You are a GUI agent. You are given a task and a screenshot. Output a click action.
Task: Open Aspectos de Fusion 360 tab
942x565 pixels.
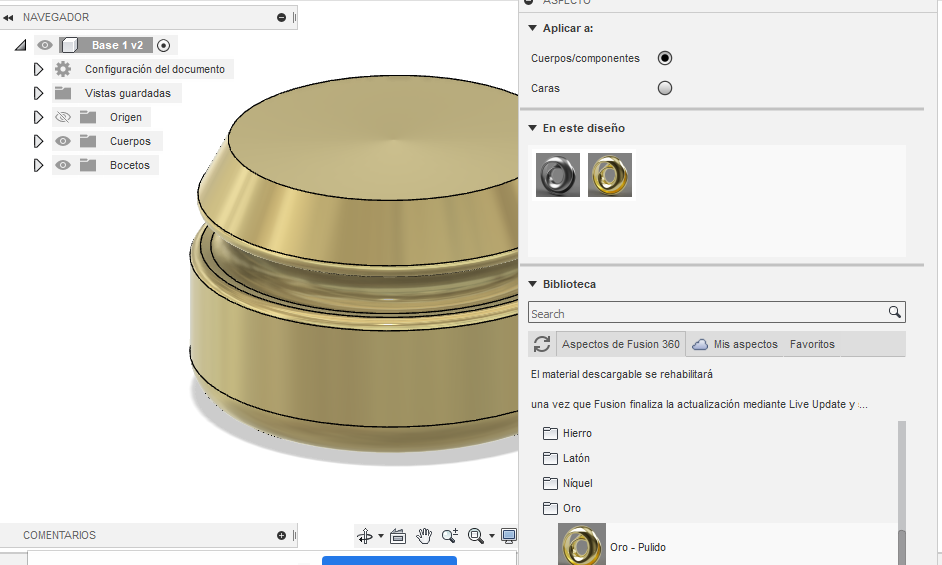(621, 344)
